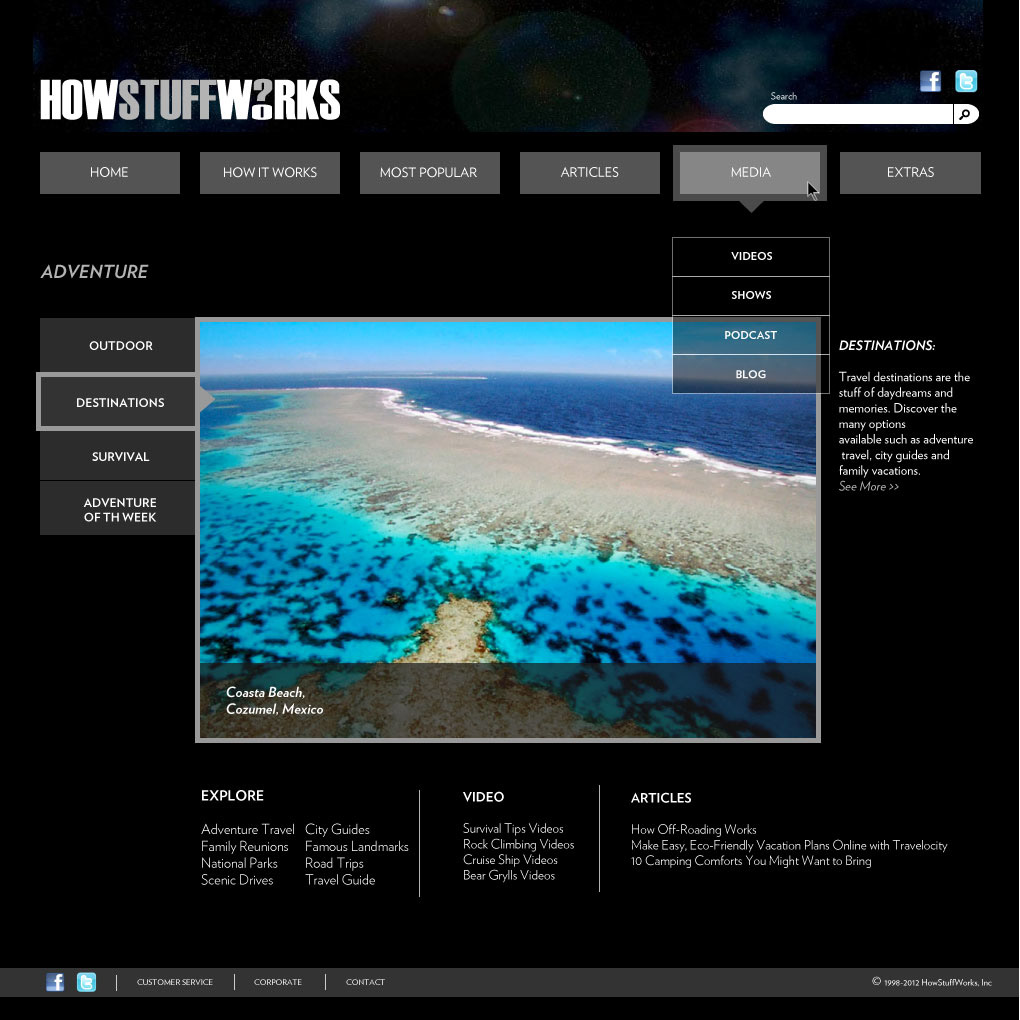The height and width of the screenshot is (1020, 1020).
Task: Click the EXPLORE column heading
Action: (x=232, y=796)
